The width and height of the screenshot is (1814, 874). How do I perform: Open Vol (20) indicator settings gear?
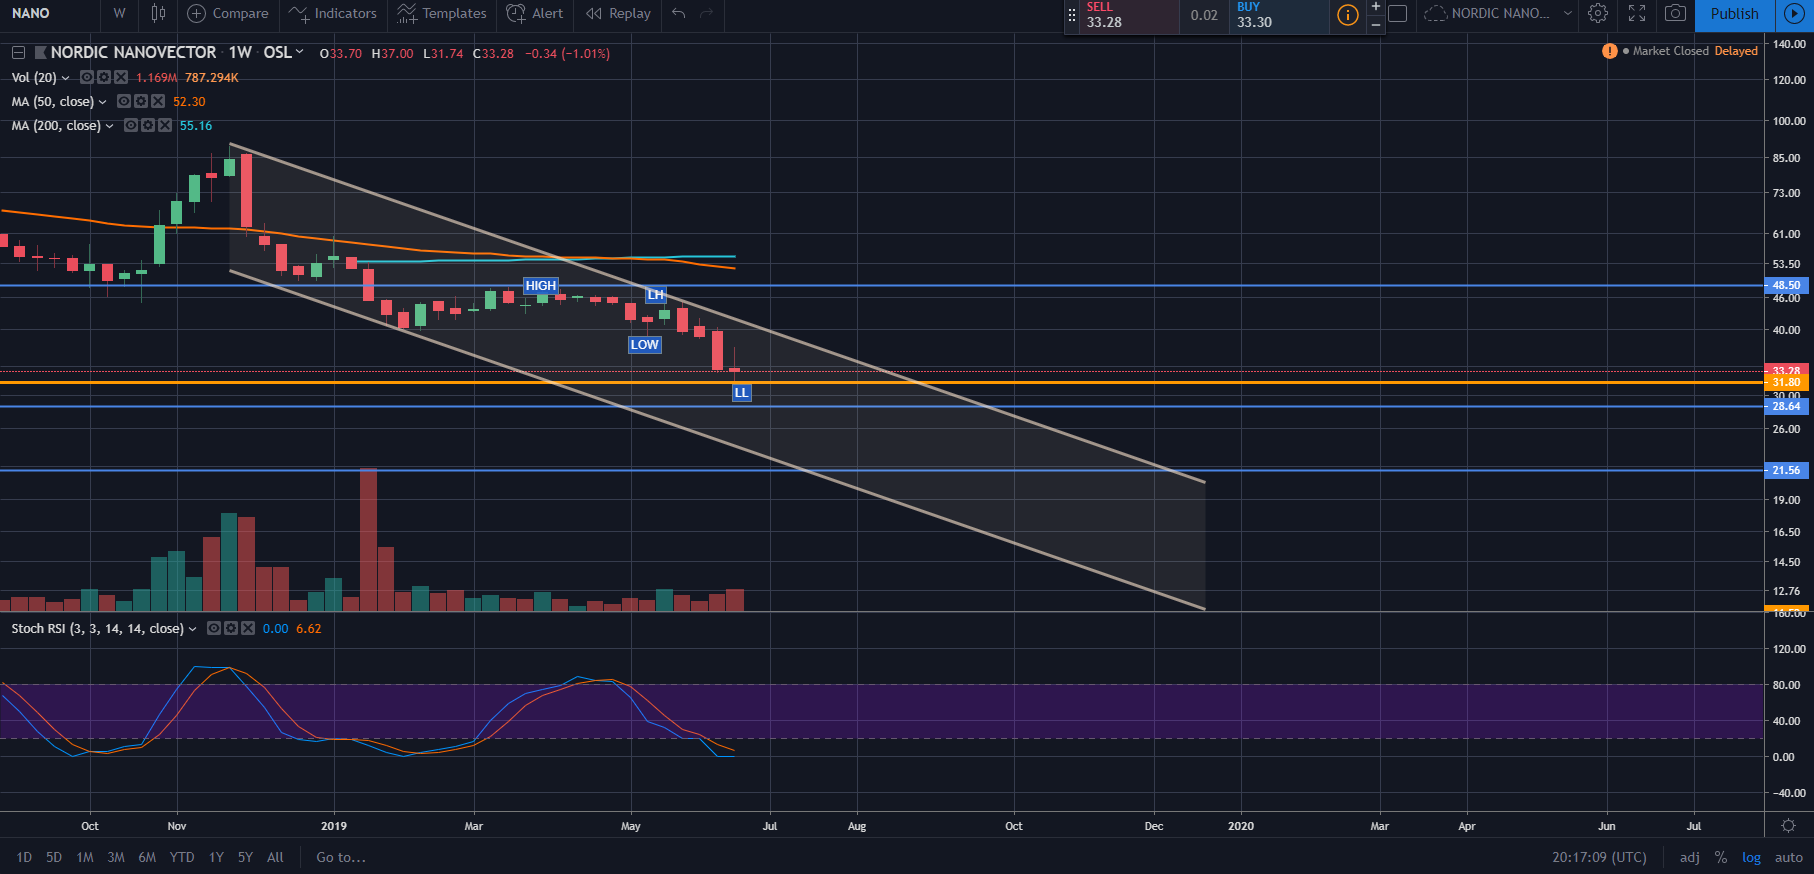click(104, 77)
